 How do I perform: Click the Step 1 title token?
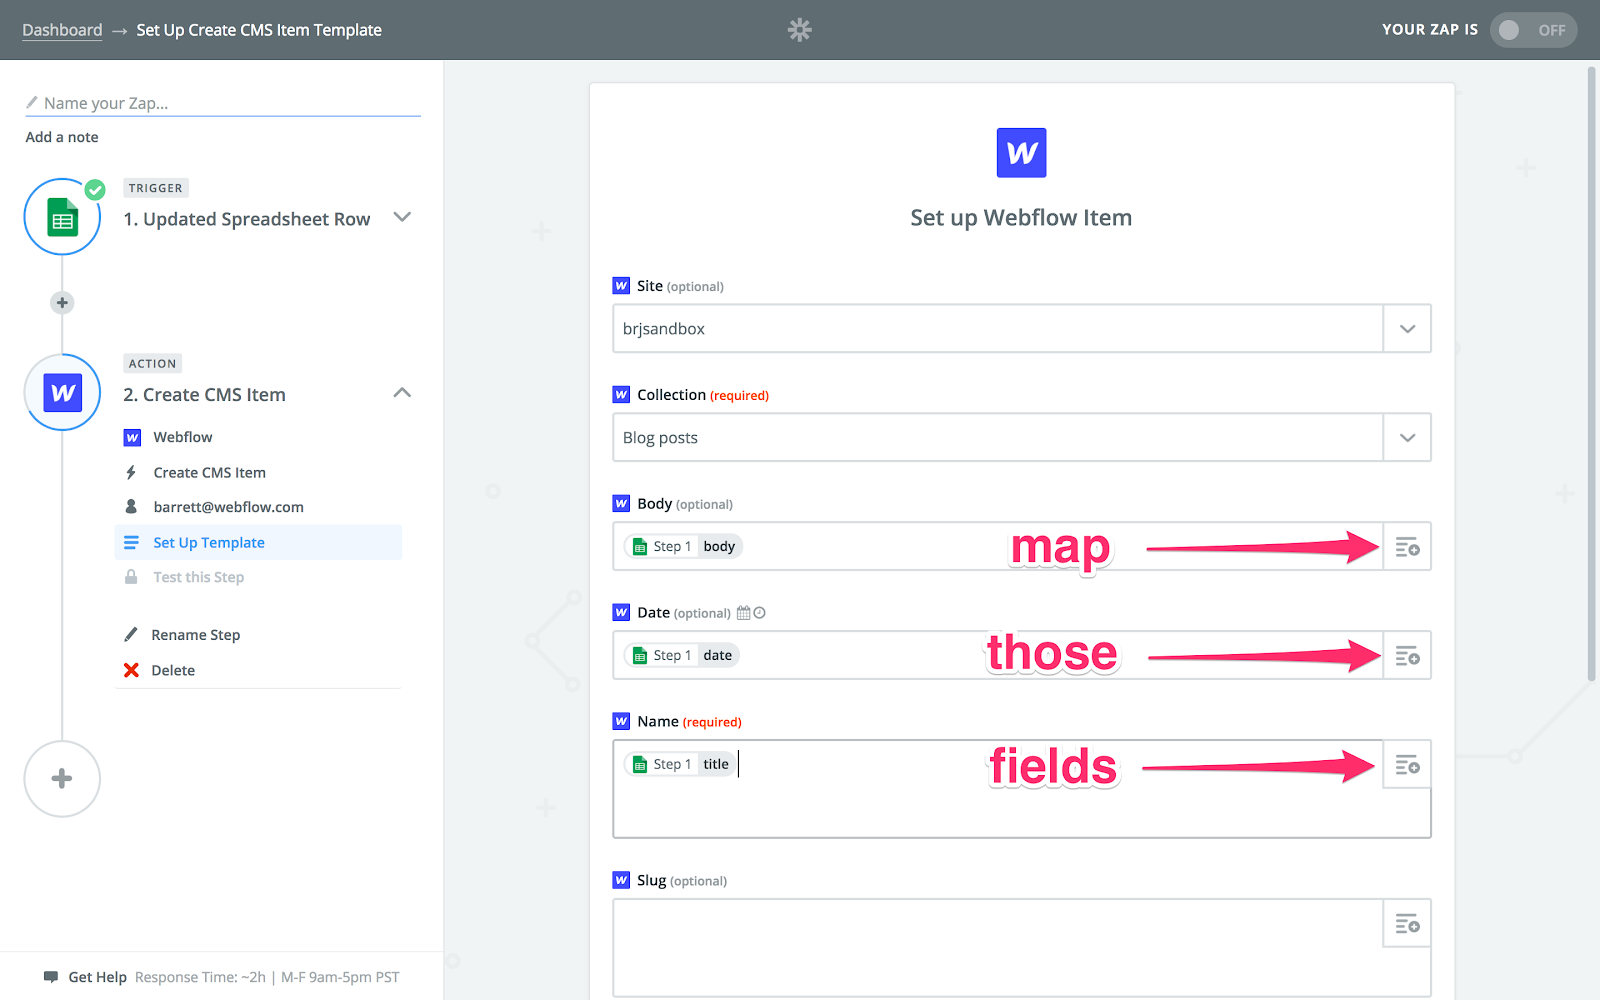point(680,764)
